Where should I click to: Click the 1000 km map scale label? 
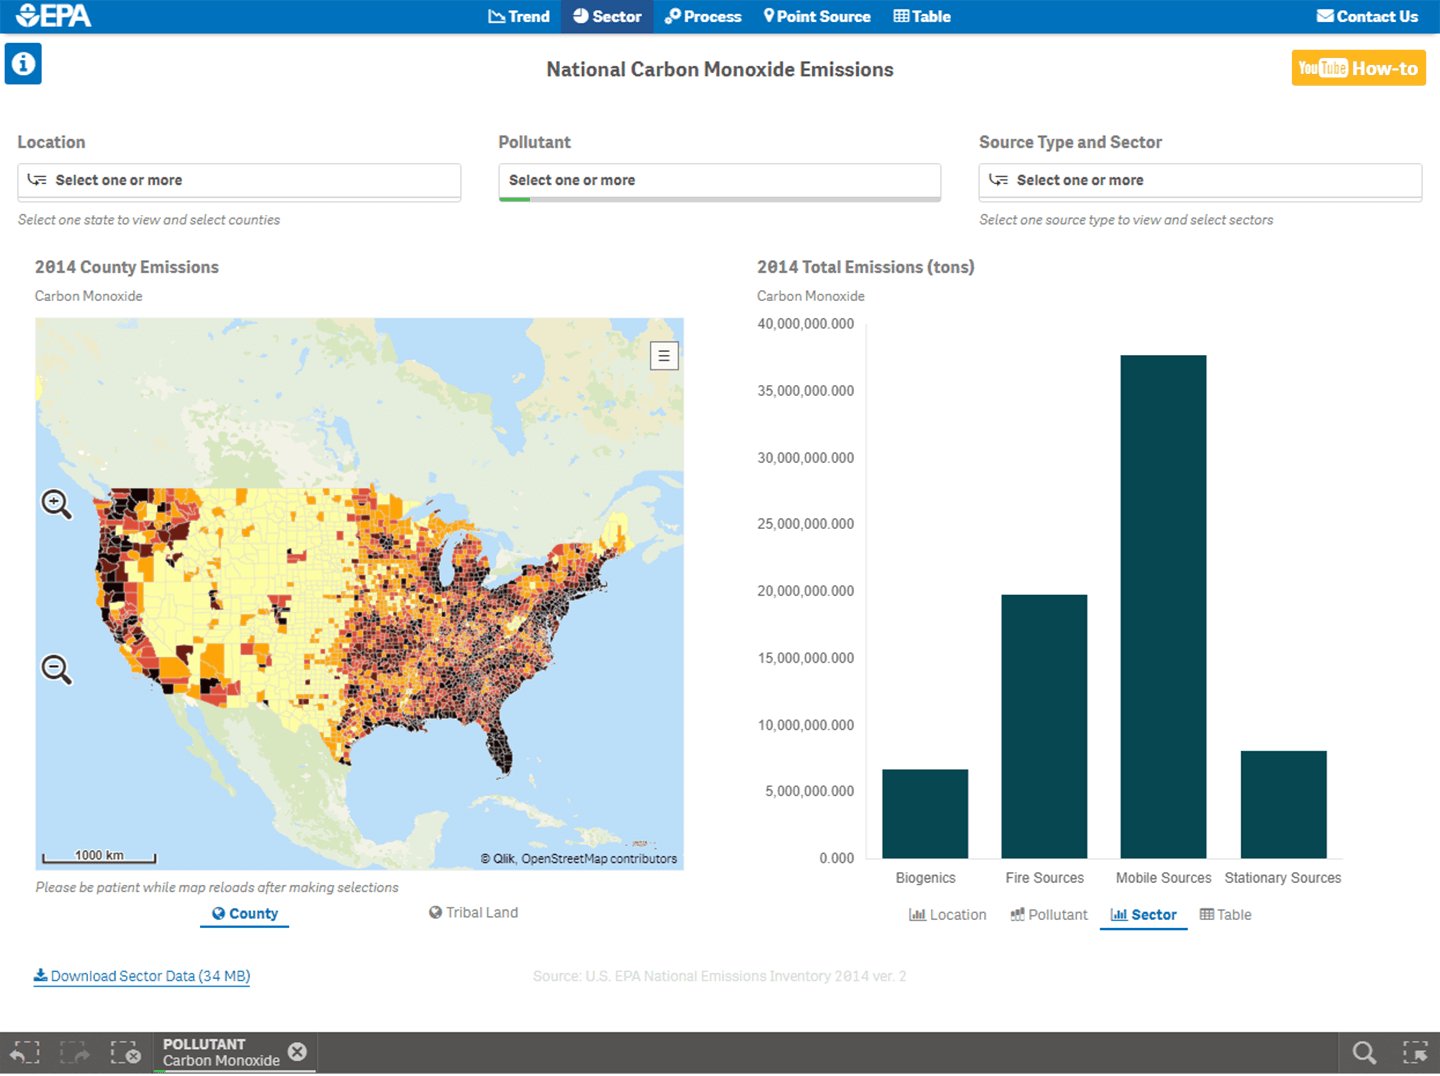(x=99, y=855)
